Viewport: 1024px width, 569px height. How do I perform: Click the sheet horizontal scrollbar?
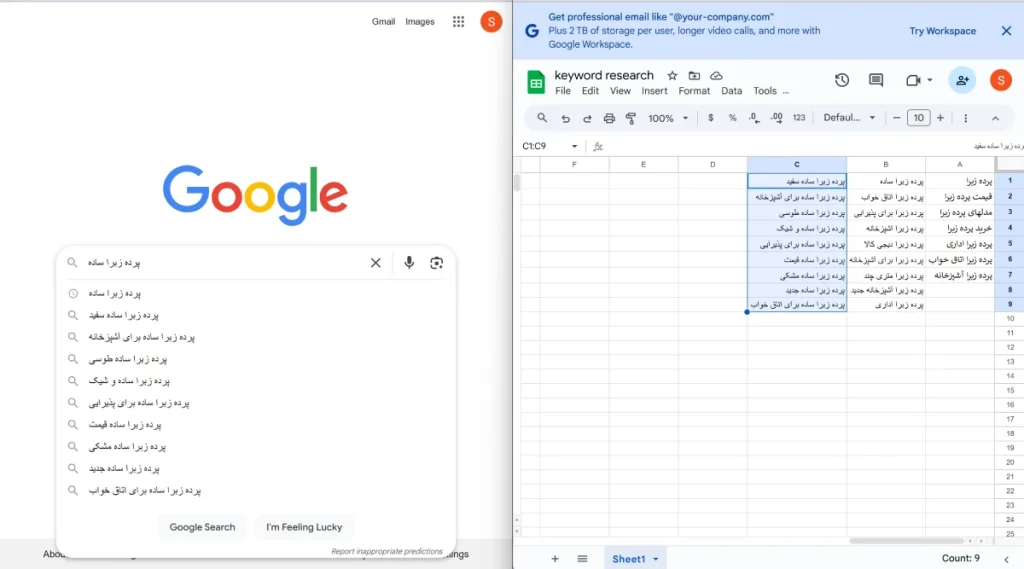pos(906,541)
